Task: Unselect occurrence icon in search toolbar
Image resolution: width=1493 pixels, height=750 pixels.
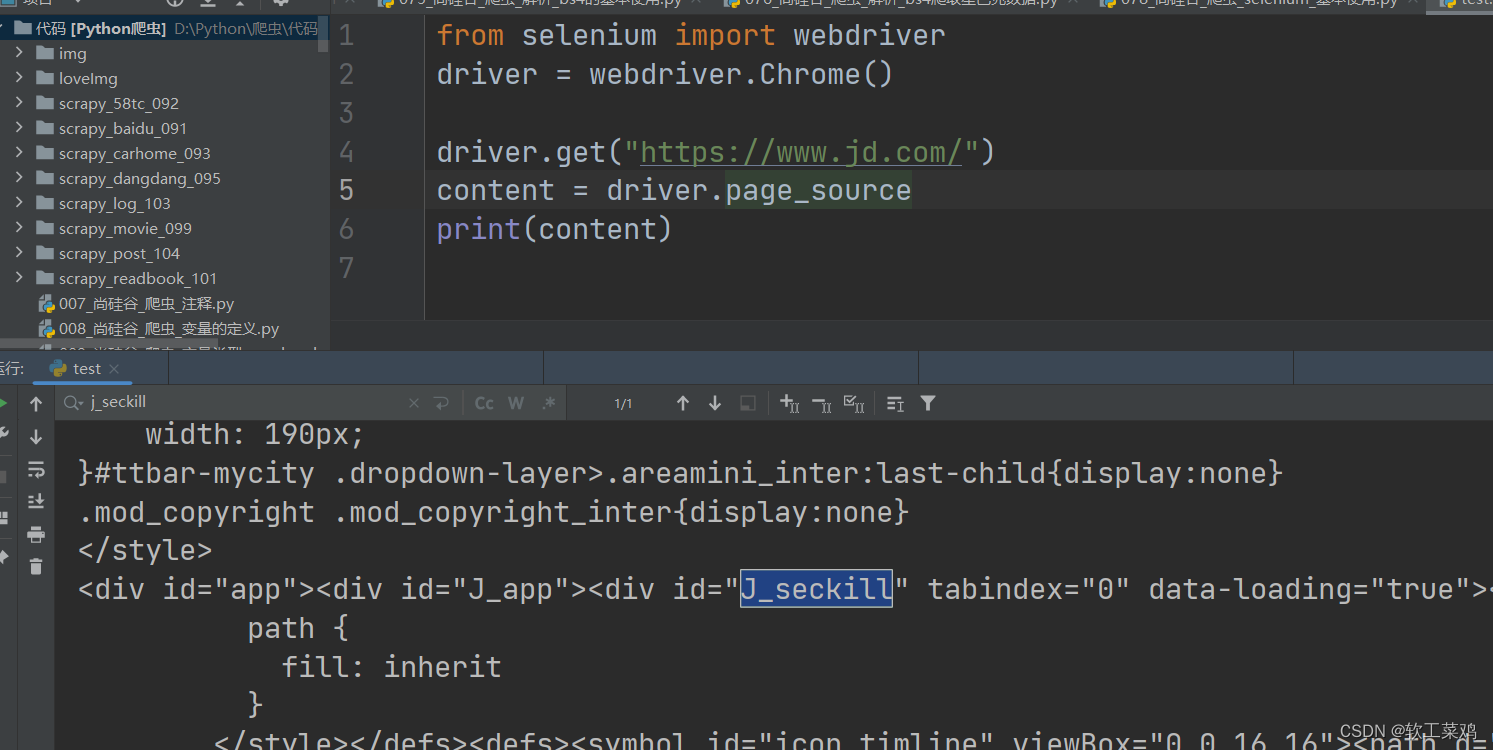Action: pos(821,403)
